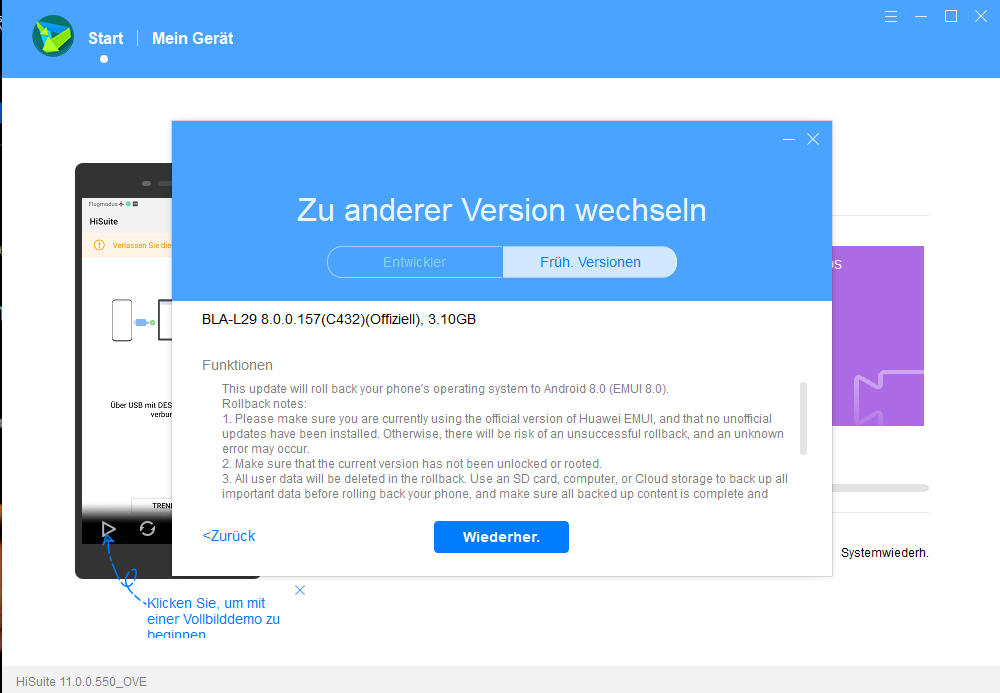Go back via the <Zurück link
The width and height of the screenshot is (1000, 693).
[x=229, y=536]
